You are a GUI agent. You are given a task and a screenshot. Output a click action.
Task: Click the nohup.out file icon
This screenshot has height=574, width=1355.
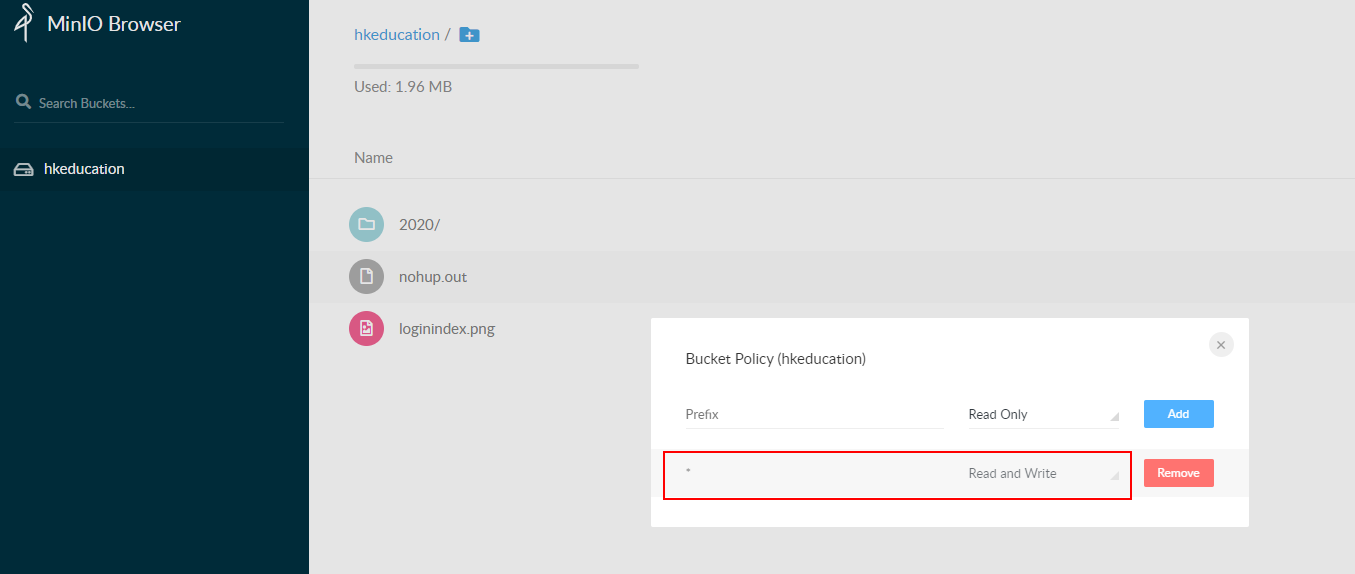pyautogui.click(x=366, y=276)
